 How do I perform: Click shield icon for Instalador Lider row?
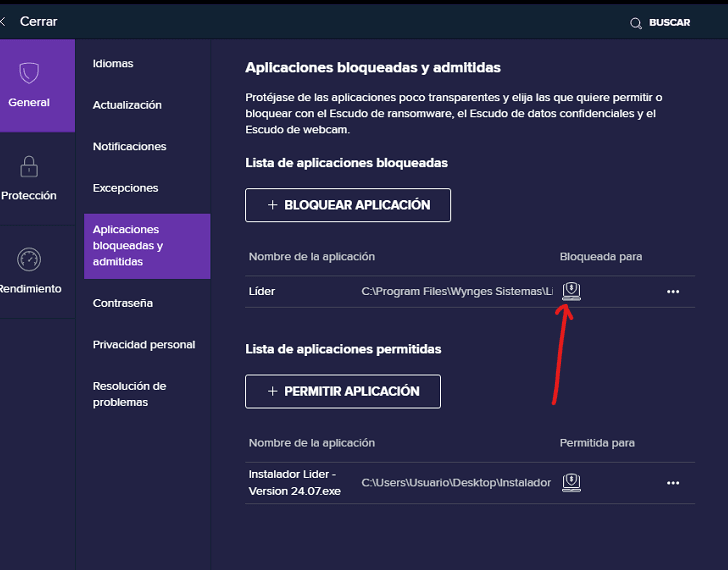click(571, 482)
